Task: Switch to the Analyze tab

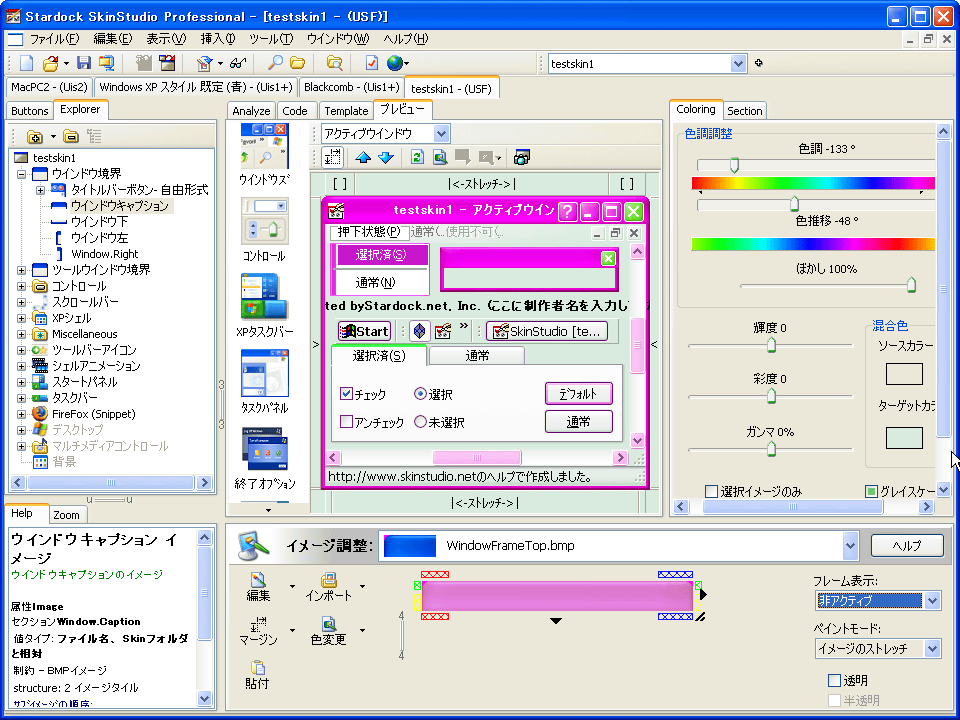Action: (251, 111)
